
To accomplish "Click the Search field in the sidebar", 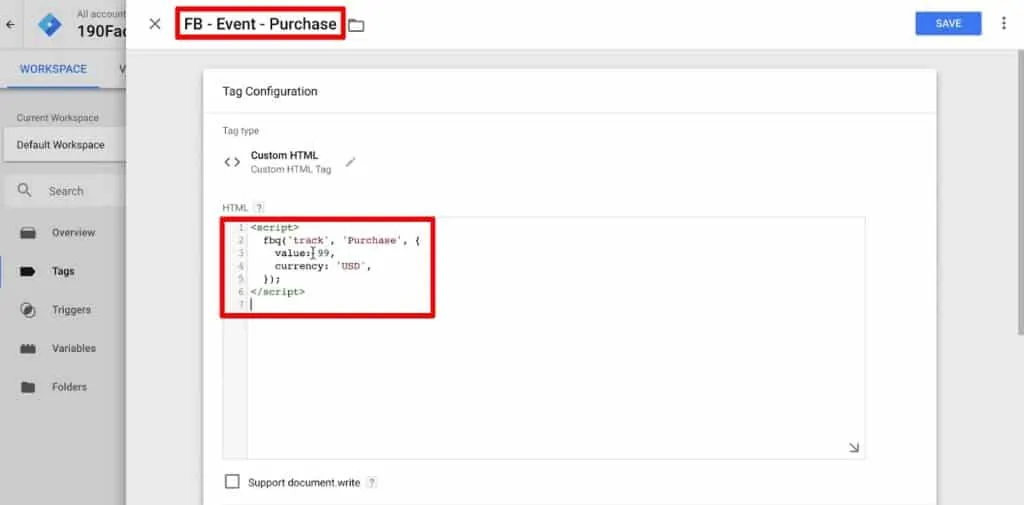I will (66, 191).
